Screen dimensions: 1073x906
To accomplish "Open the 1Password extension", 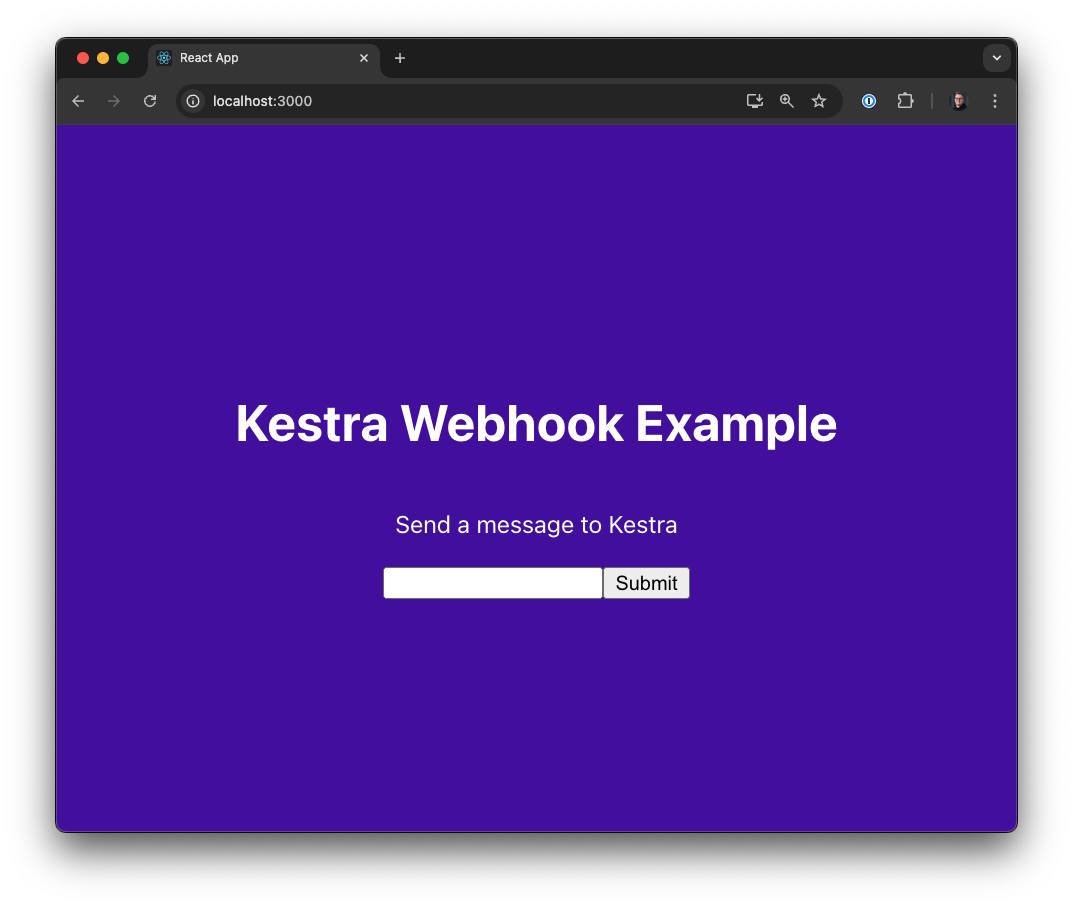I will tap(869, 101).
